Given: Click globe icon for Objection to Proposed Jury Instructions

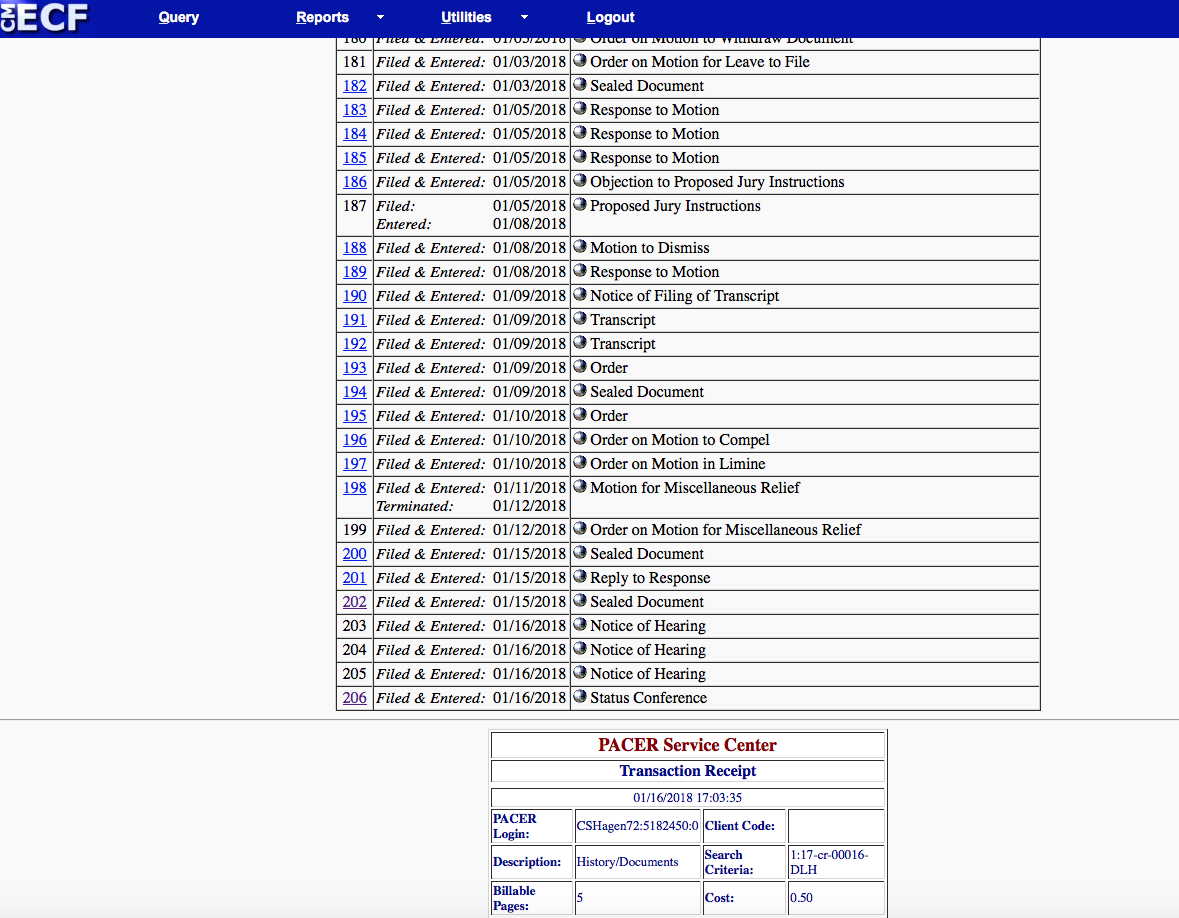Looking at the screenshot, I should [580, 181].
